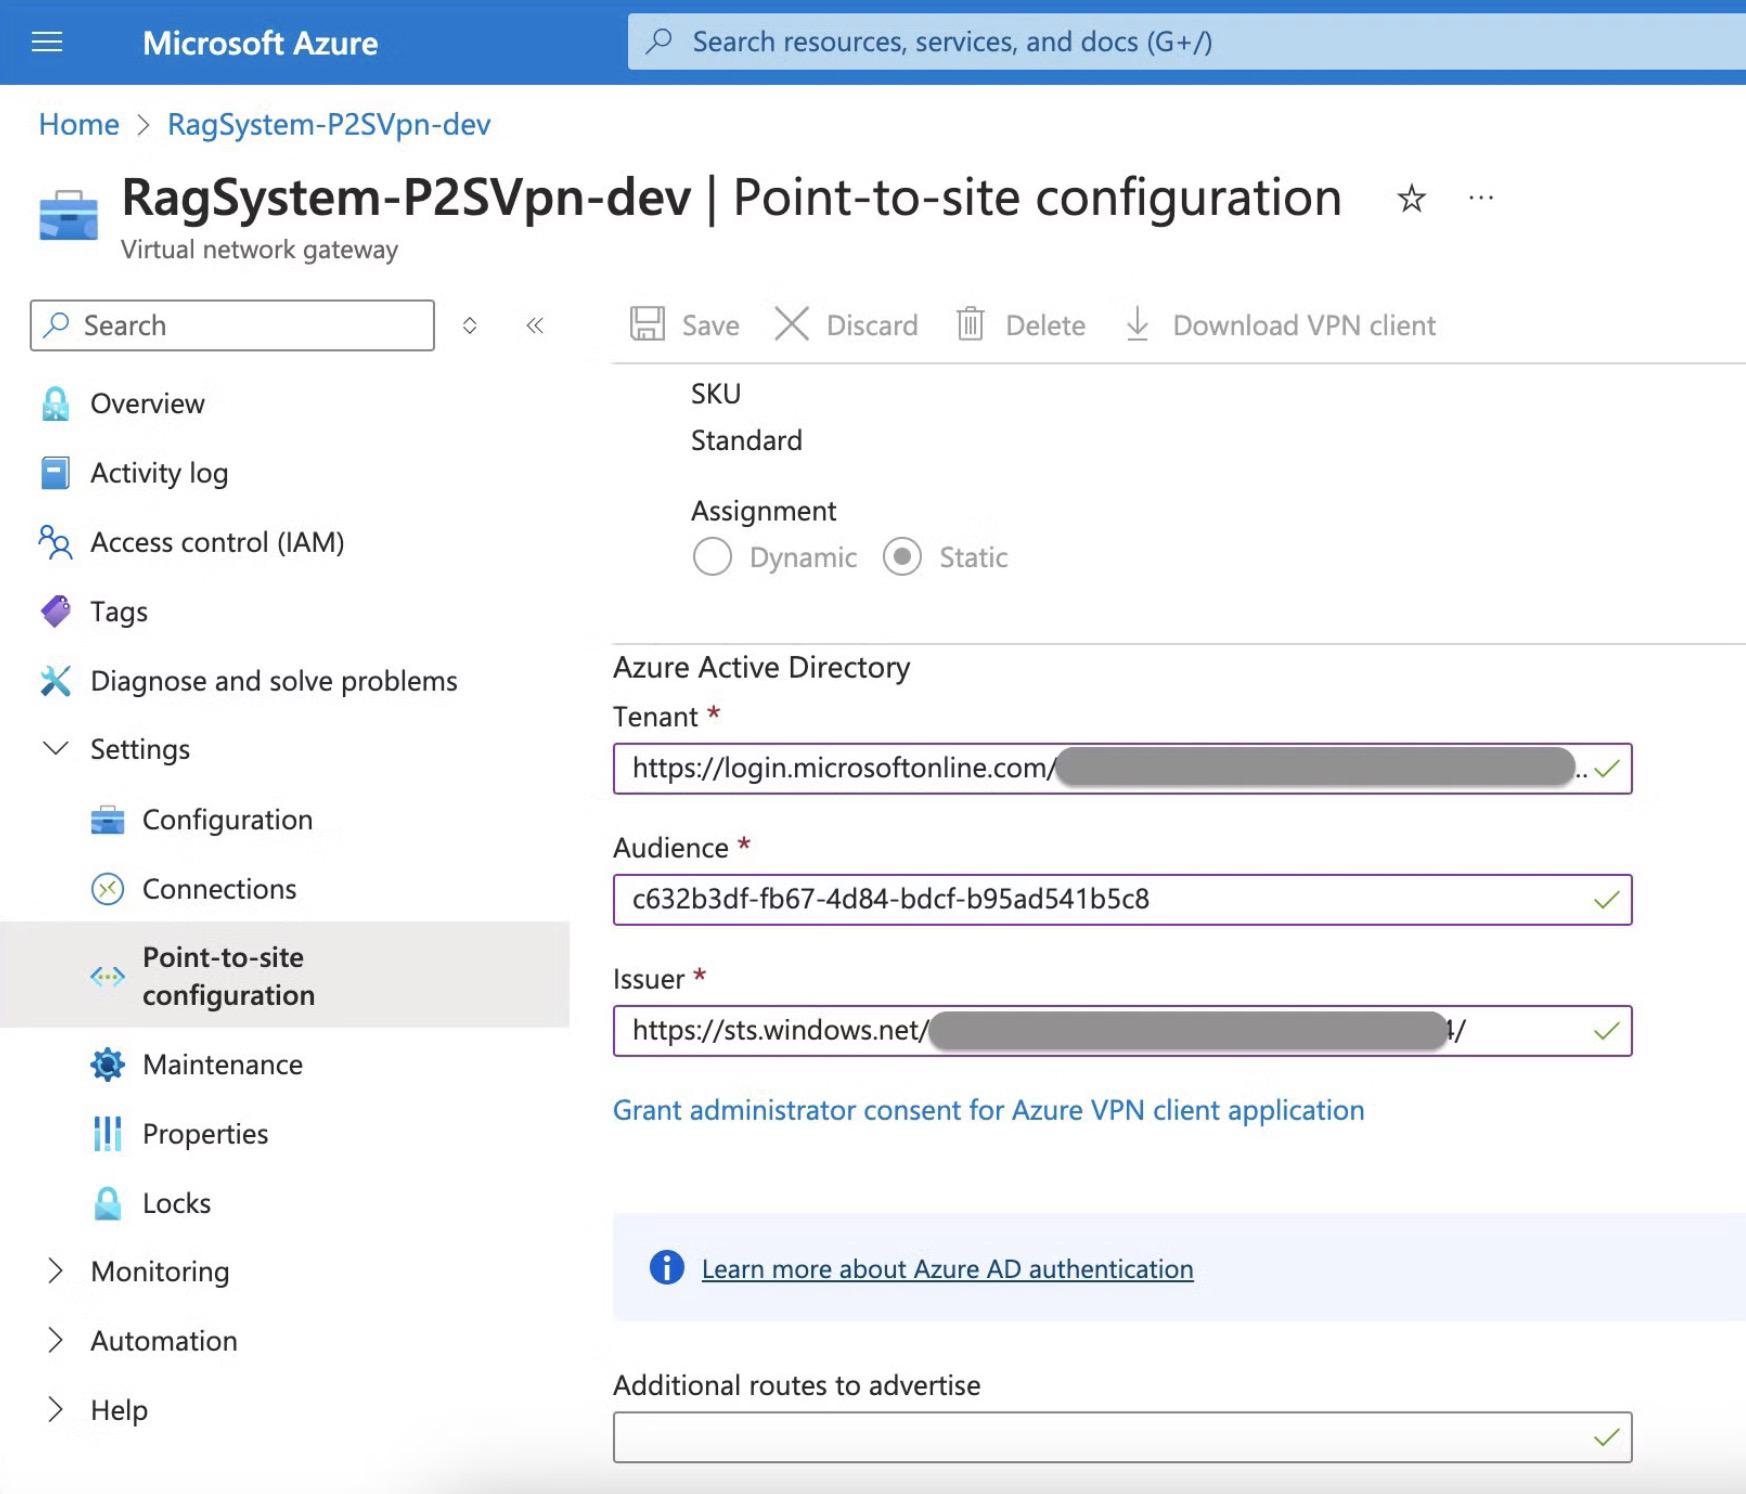
Task: Click the Save floppy disk icon
Action: pos(647,324)
